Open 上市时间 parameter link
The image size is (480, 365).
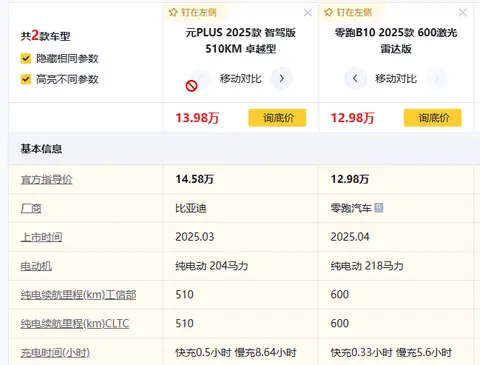tap(41, 237)
